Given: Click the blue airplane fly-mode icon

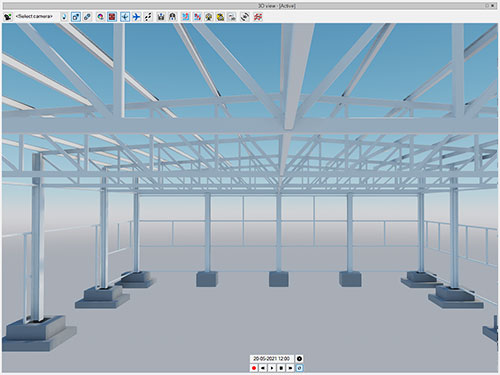Looking at the screenshot, I should pyautogui.click(x=136, y=16).
